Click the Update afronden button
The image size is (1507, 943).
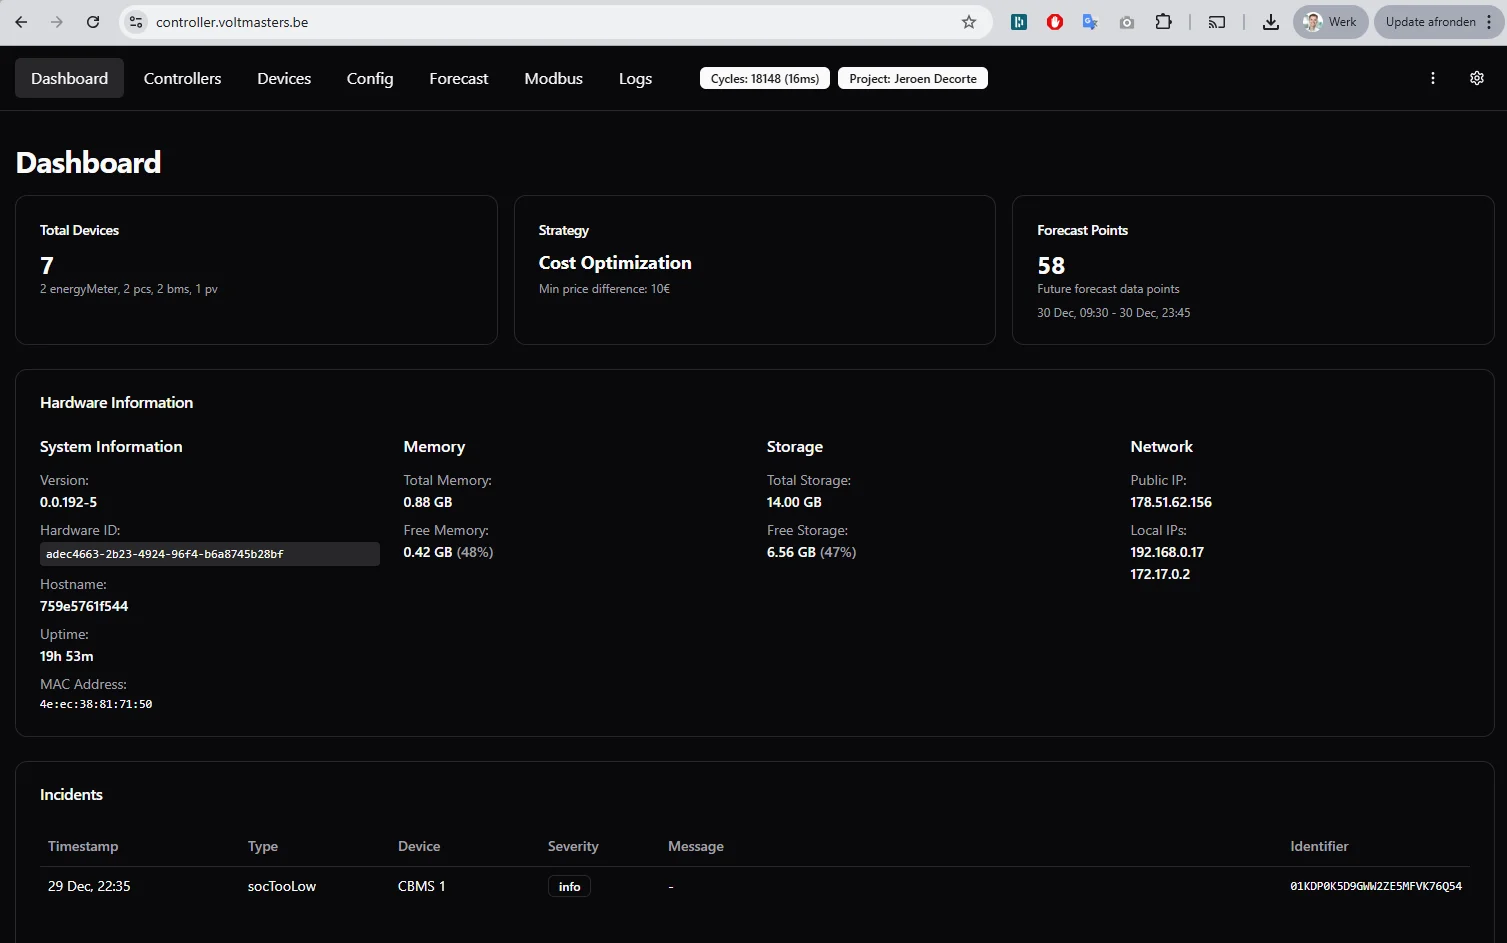pos(1439,22)
